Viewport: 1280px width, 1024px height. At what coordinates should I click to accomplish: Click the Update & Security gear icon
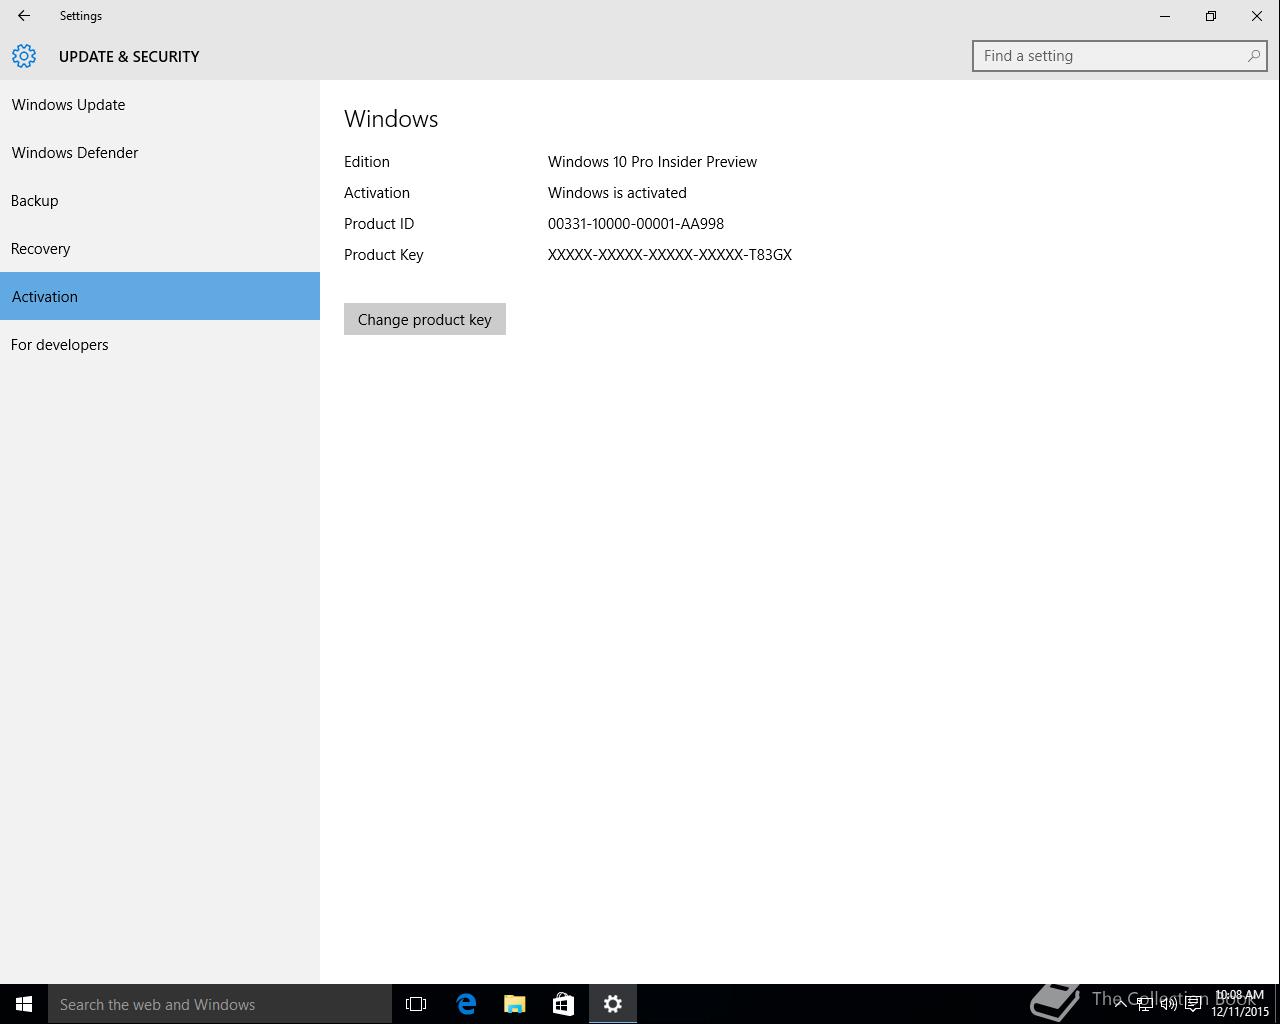coord(24,56)
